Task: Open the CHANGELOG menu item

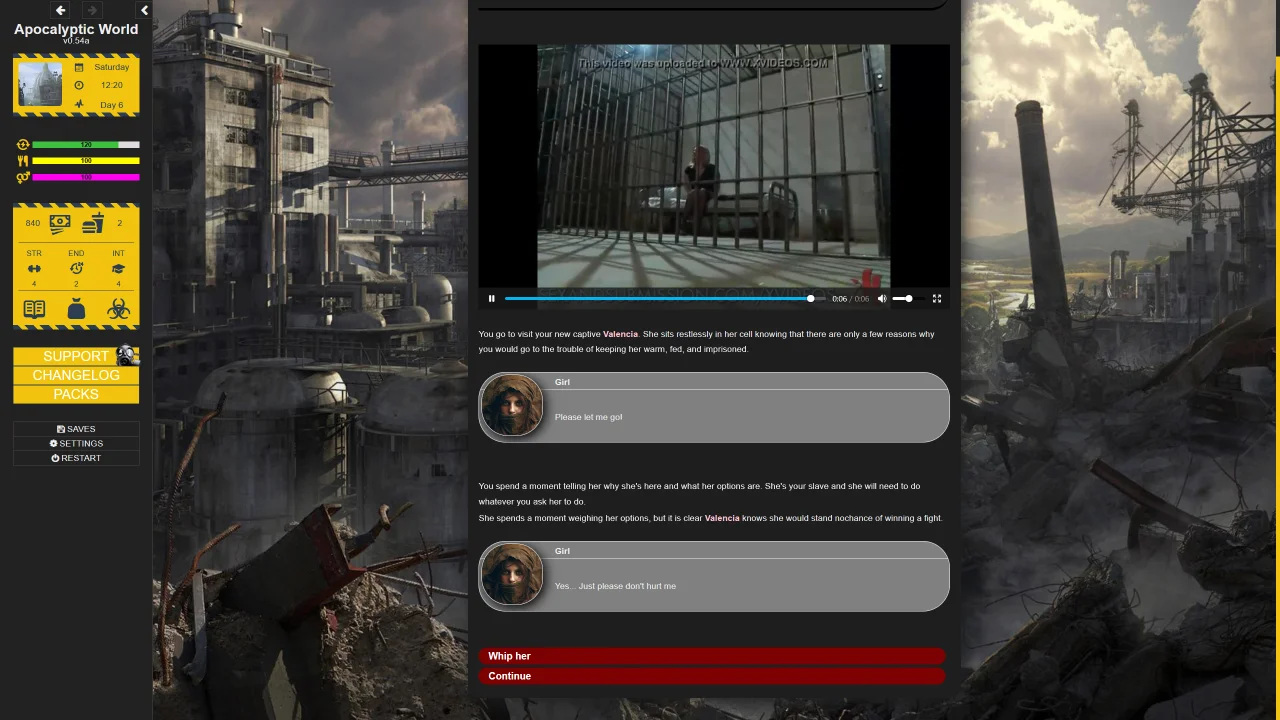Action: 76,375
